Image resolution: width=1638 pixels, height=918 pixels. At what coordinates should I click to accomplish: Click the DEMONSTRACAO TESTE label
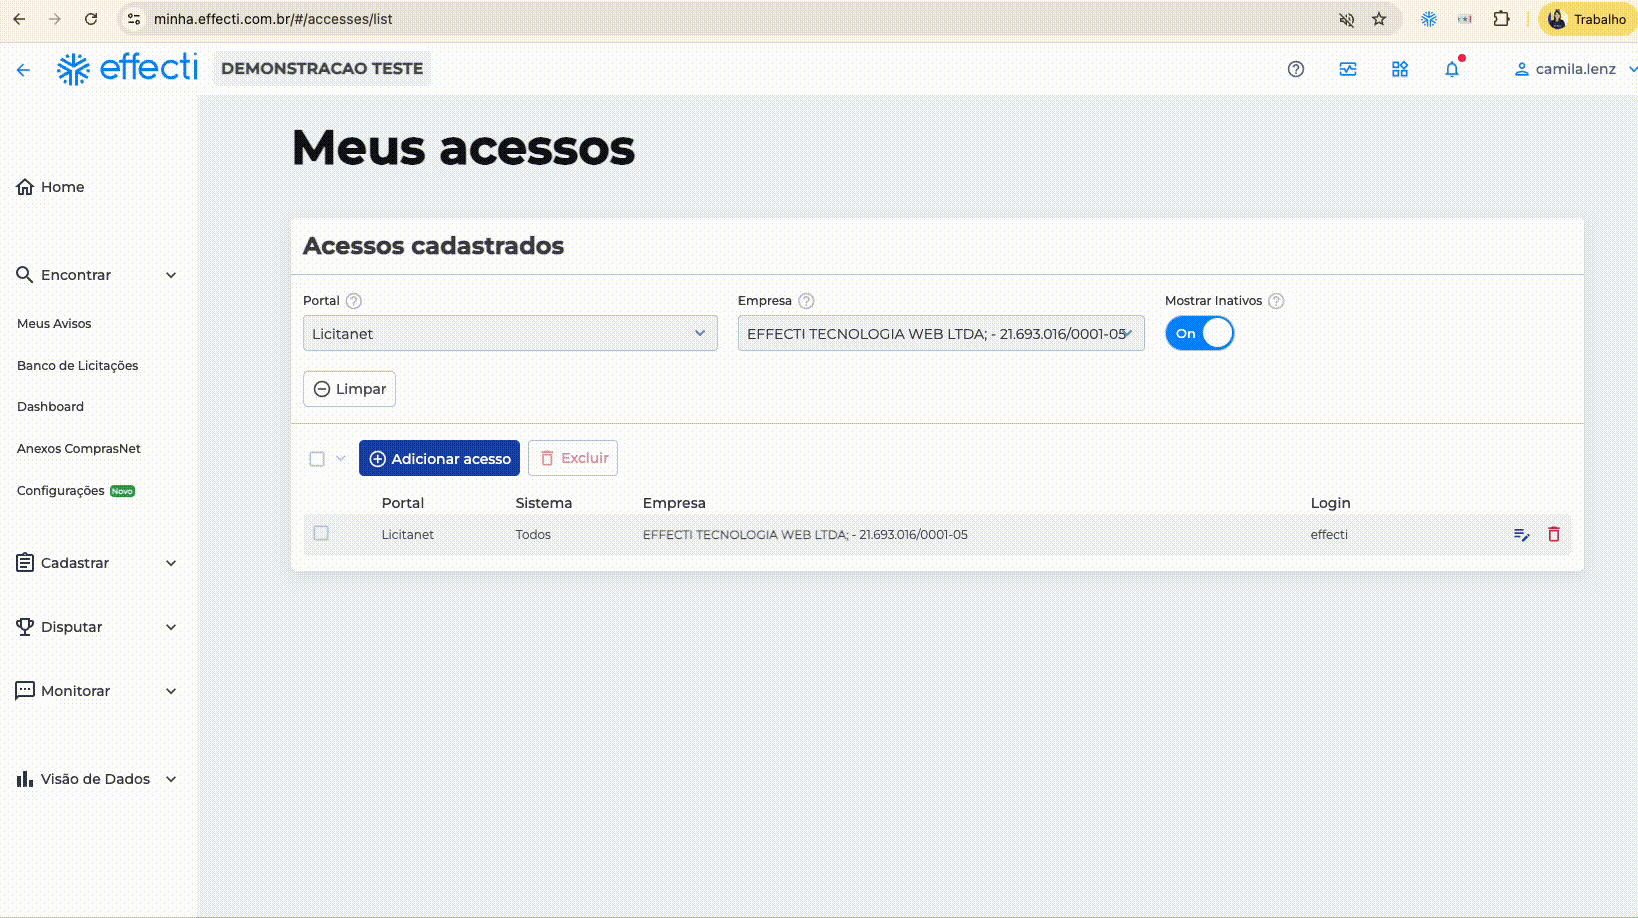pyautogui.click(x=322, y=68)
